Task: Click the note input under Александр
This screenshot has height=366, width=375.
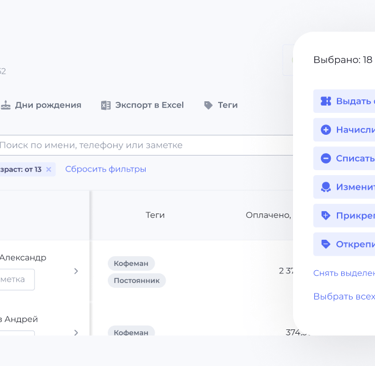Action: 17,279
